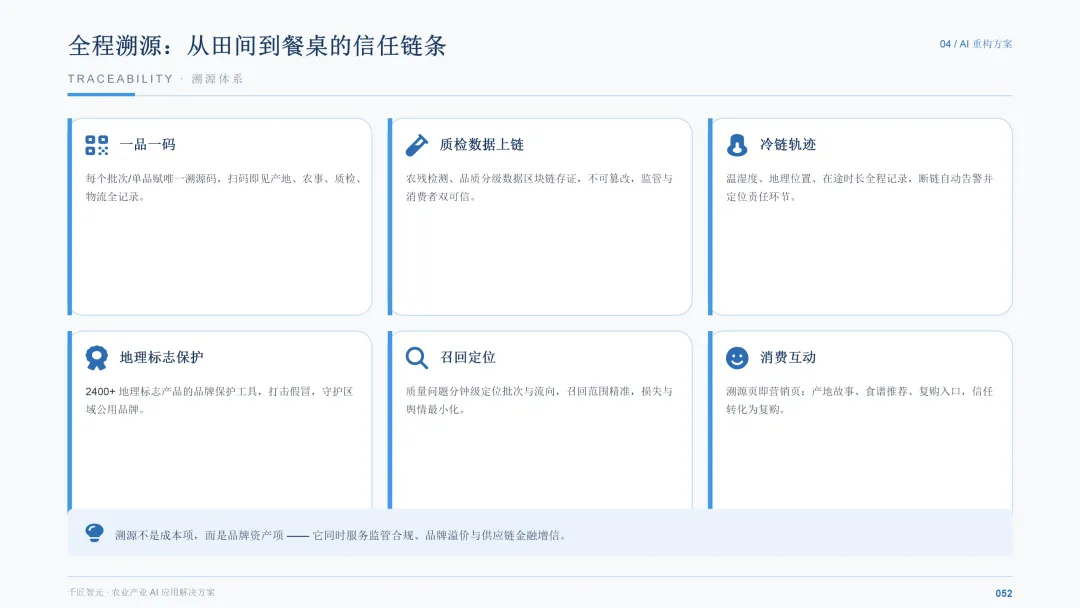
Task: Click the section marker 04 / AI 重构方案
Action: pos(976,44)
